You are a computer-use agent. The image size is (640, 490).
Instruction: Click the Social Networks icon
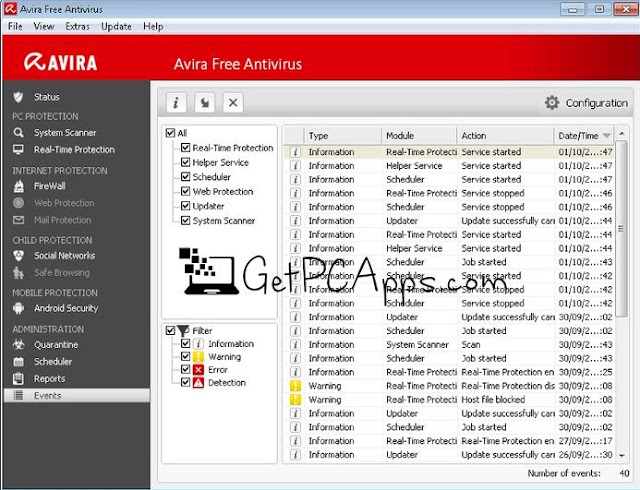[18, 256]
